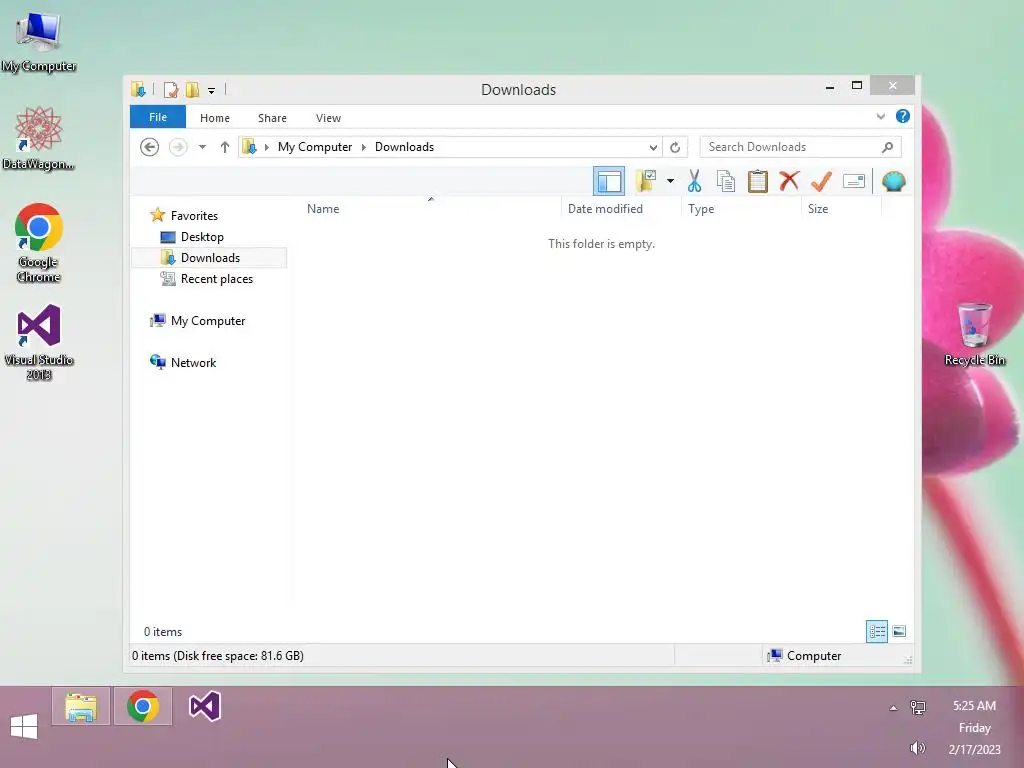Click the E-mail envelope toolbar icon
The height and width of the screenshot is (768, 1024).
854,181
